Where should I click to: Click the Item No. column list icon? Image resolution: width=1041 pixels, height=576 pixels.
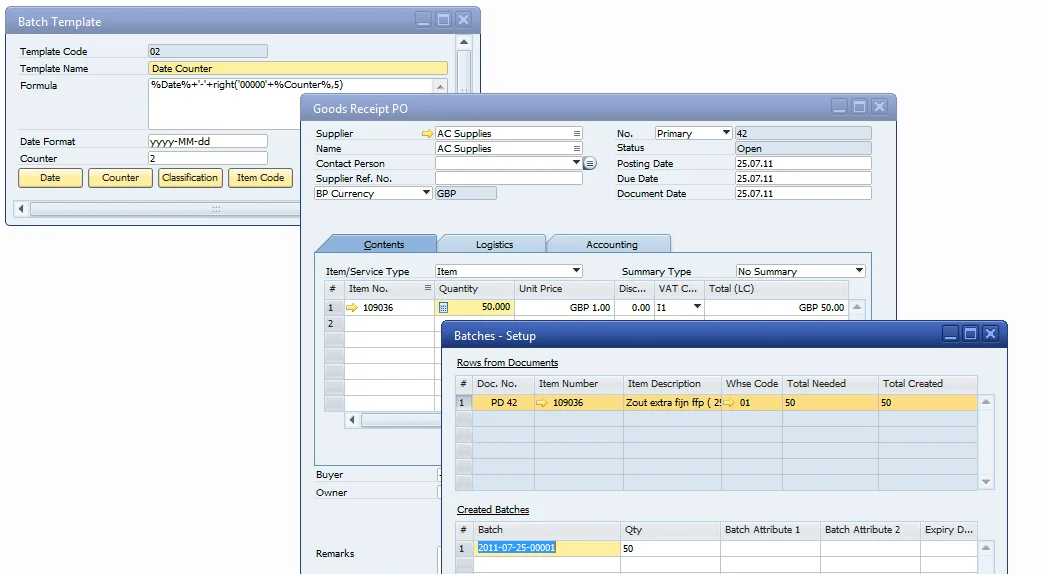tap(428, 288)
